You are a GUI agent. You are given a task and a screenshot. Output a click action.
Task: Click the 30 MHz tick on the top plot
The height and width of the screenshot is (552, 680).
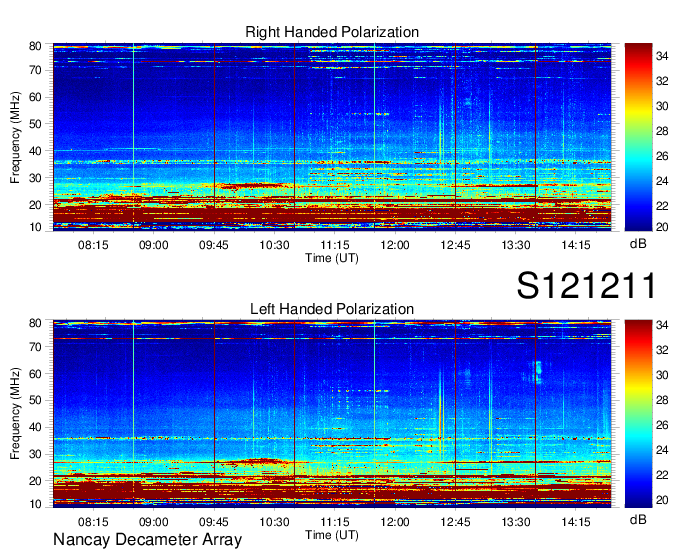click(35, 178)
